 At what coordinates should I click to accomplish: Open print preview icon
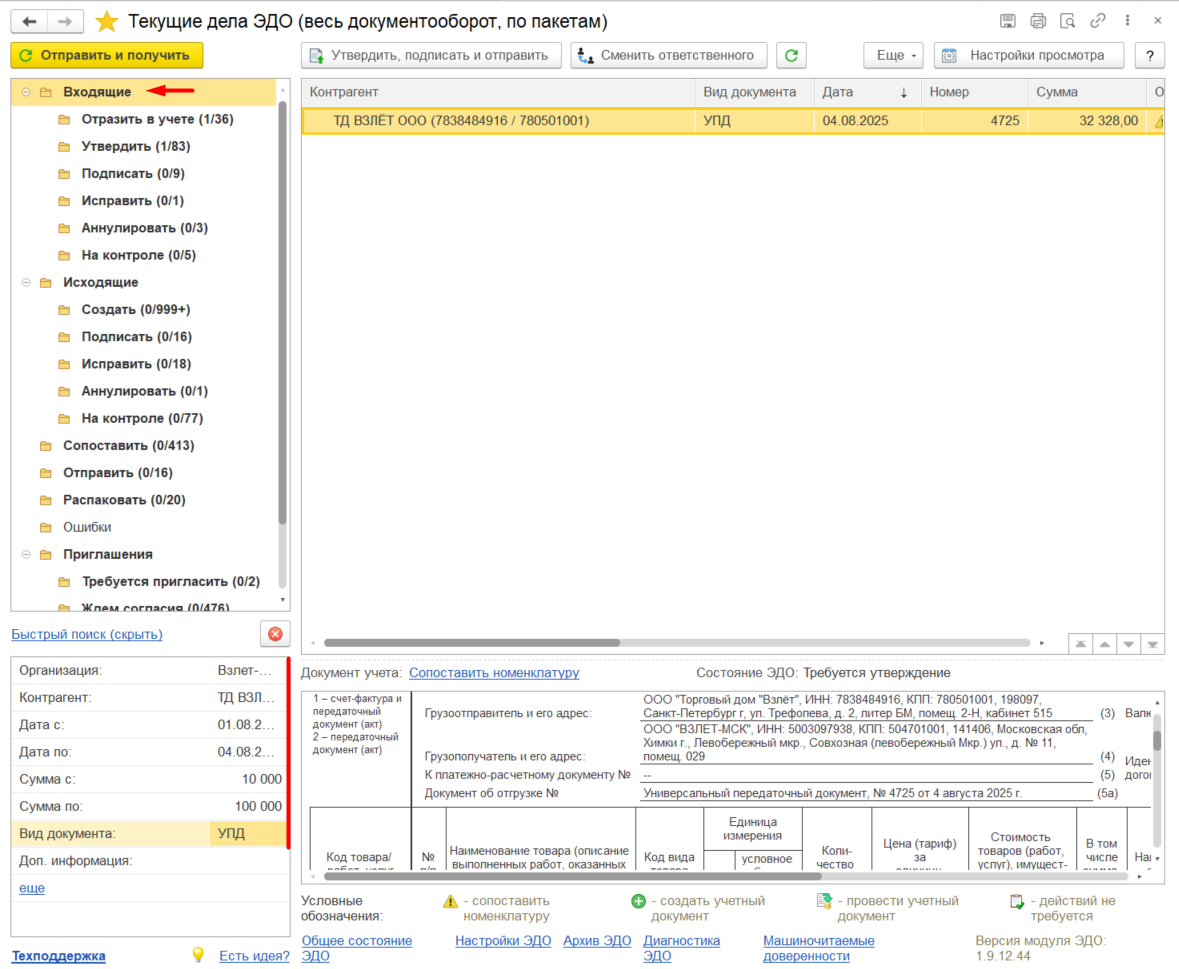[1068, 21]
